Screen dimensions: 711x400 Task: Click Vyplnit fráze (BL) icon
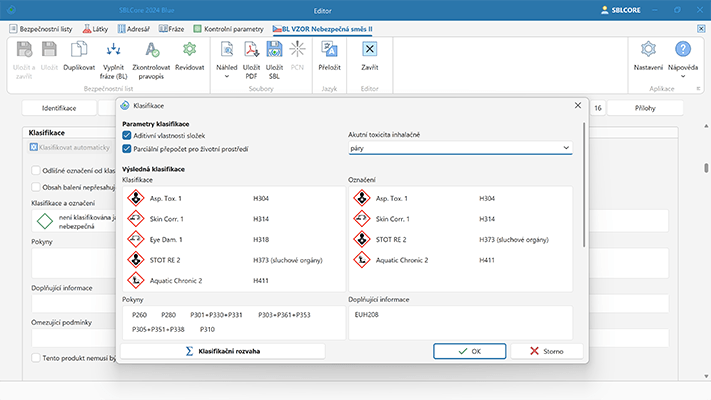point(114,50)
